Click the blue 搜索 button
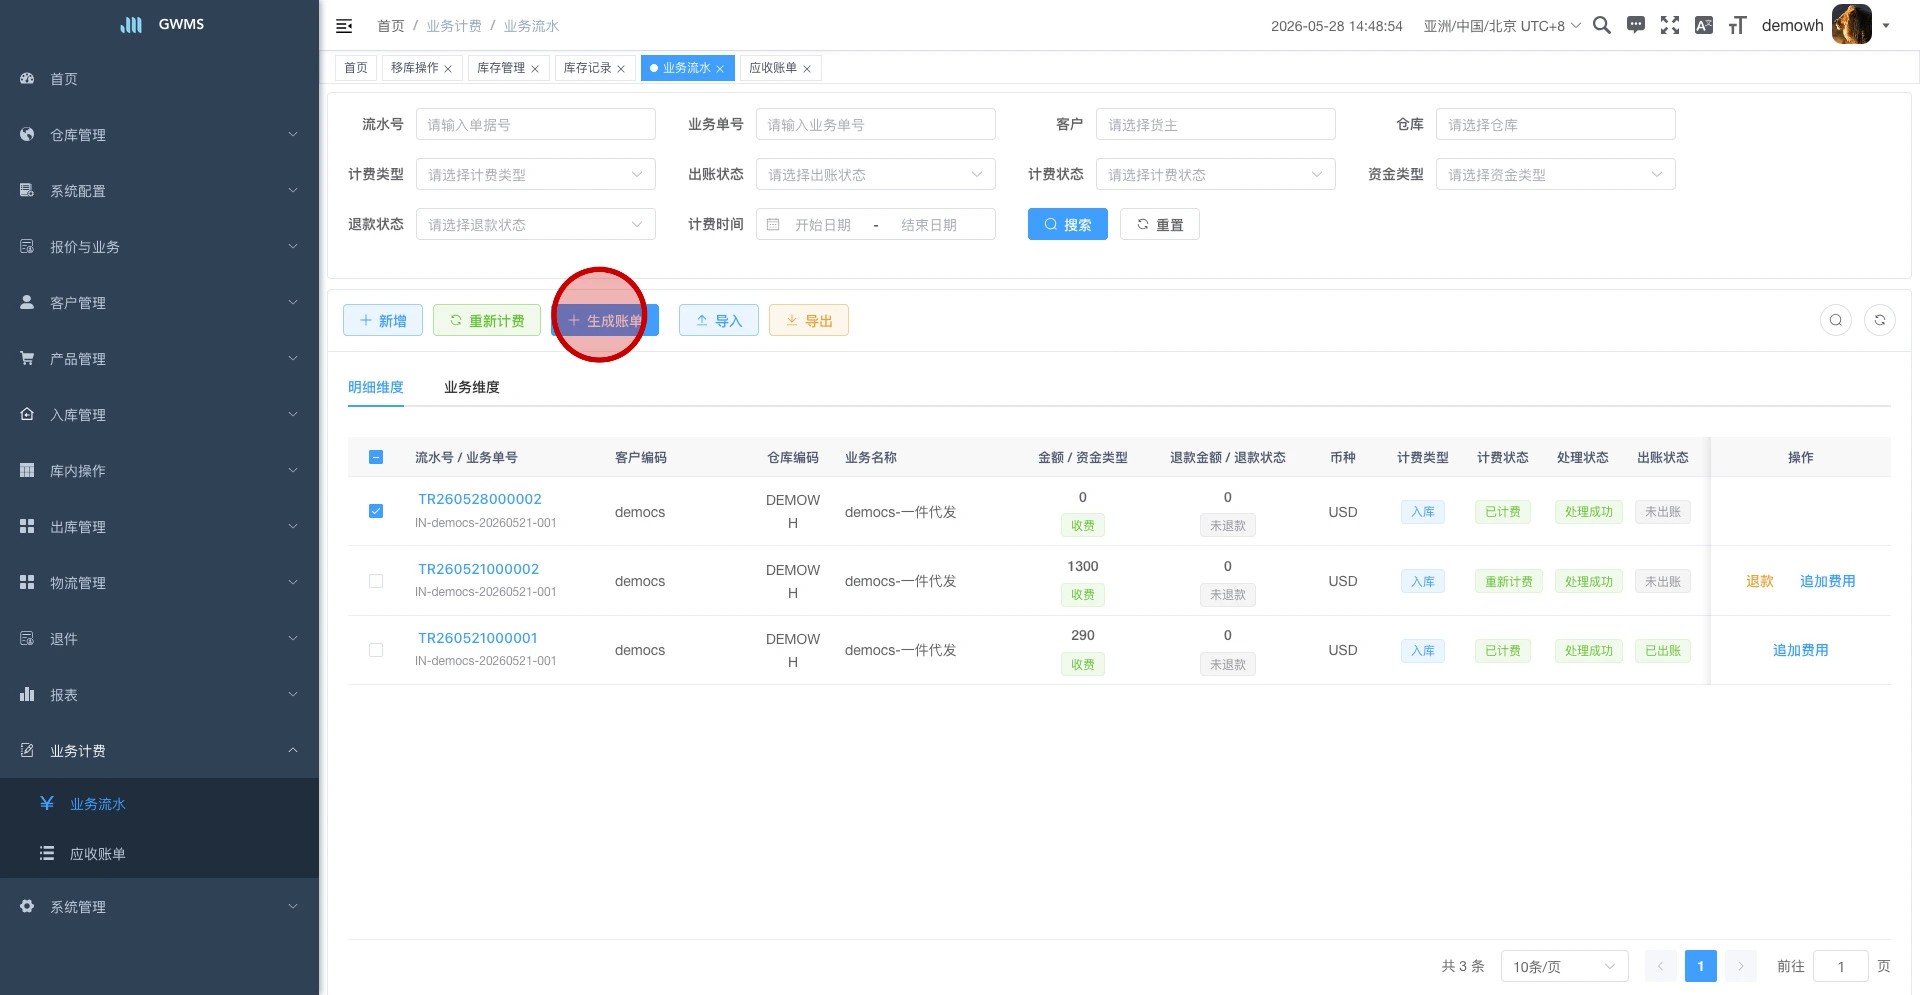Image resolution: width=1920 pixels, height=995 pixels. click(x=1068, y=224)
